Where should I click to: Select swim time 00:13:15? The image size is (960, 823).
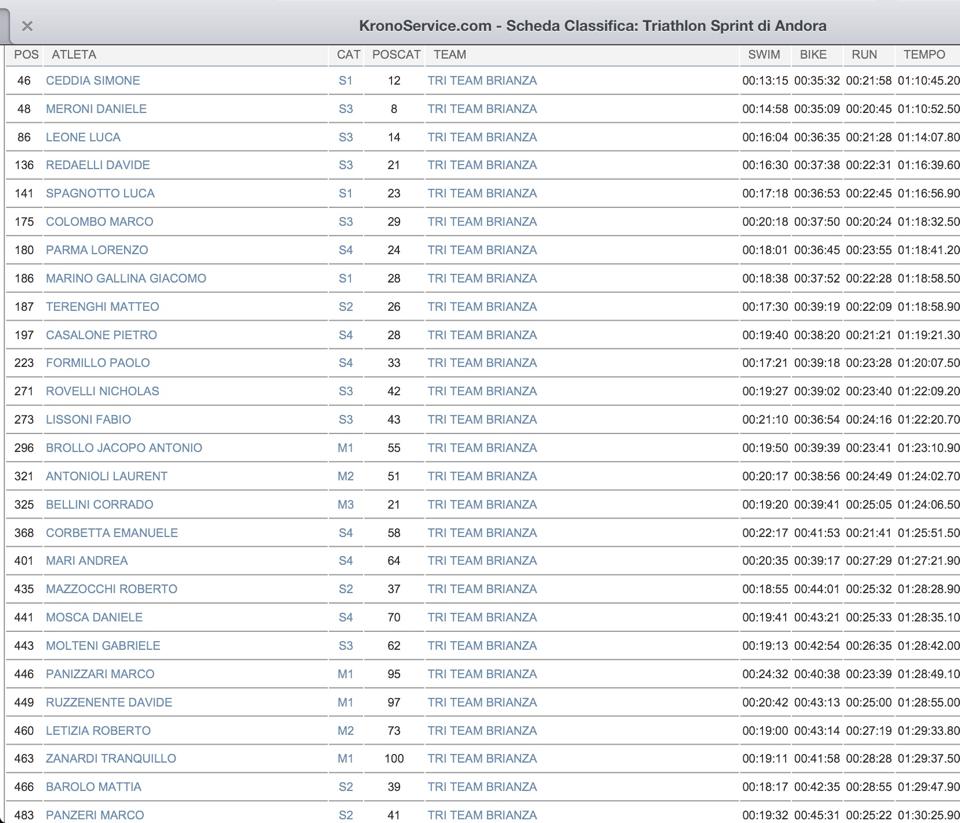(765, 81)
